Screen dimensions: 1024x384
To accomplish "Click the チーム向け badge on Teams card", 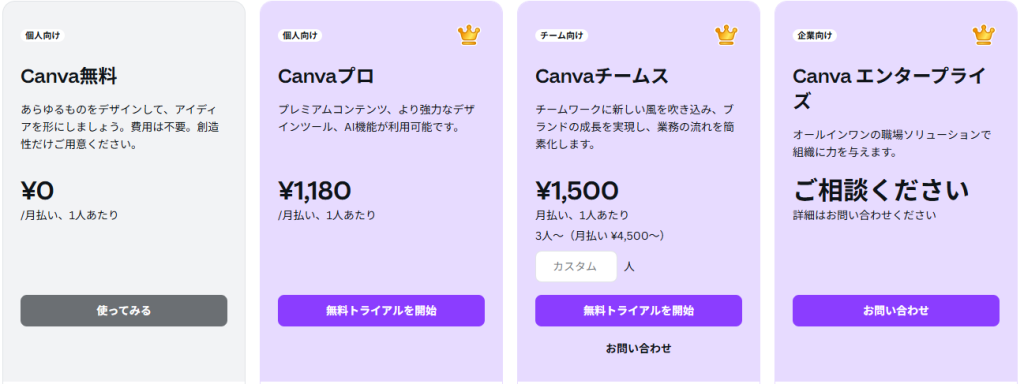I will pyautogui.click(x=562, y=35).
